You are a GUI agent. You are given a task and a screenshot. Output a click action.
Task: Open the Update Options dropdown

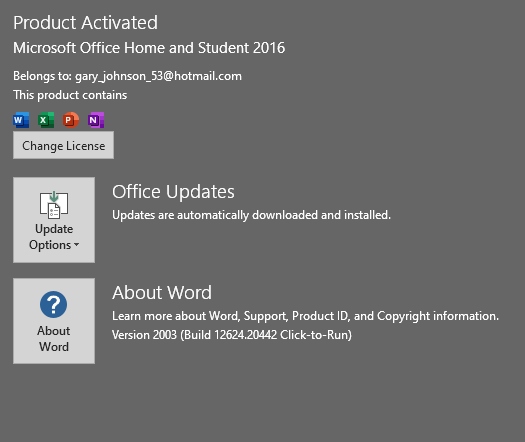54,220
